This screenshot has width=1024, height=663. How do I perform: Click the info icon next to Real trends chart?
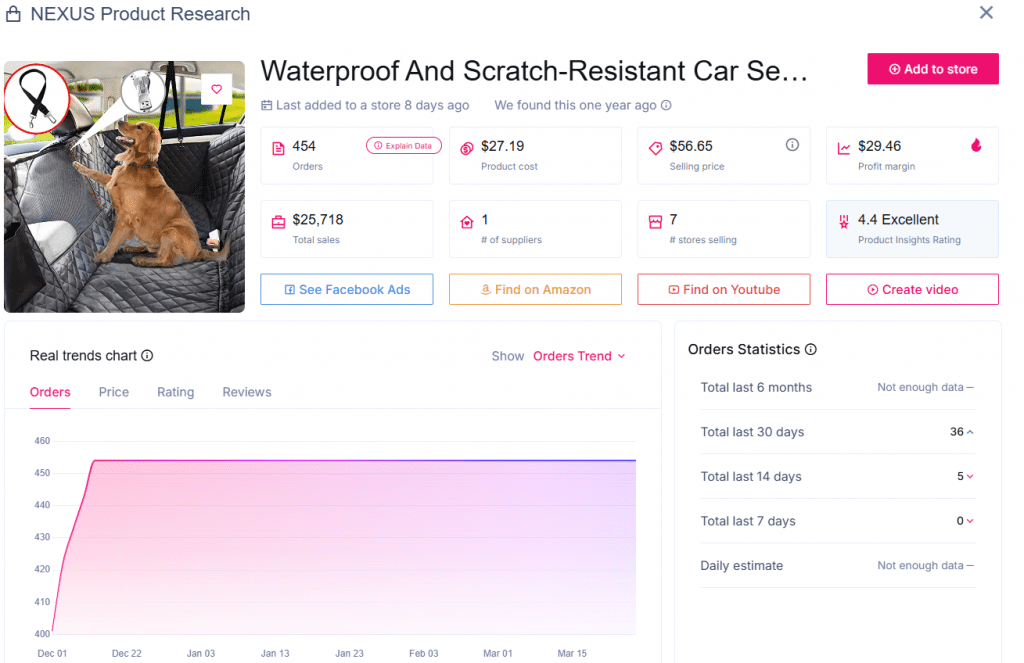coord(147,356)
